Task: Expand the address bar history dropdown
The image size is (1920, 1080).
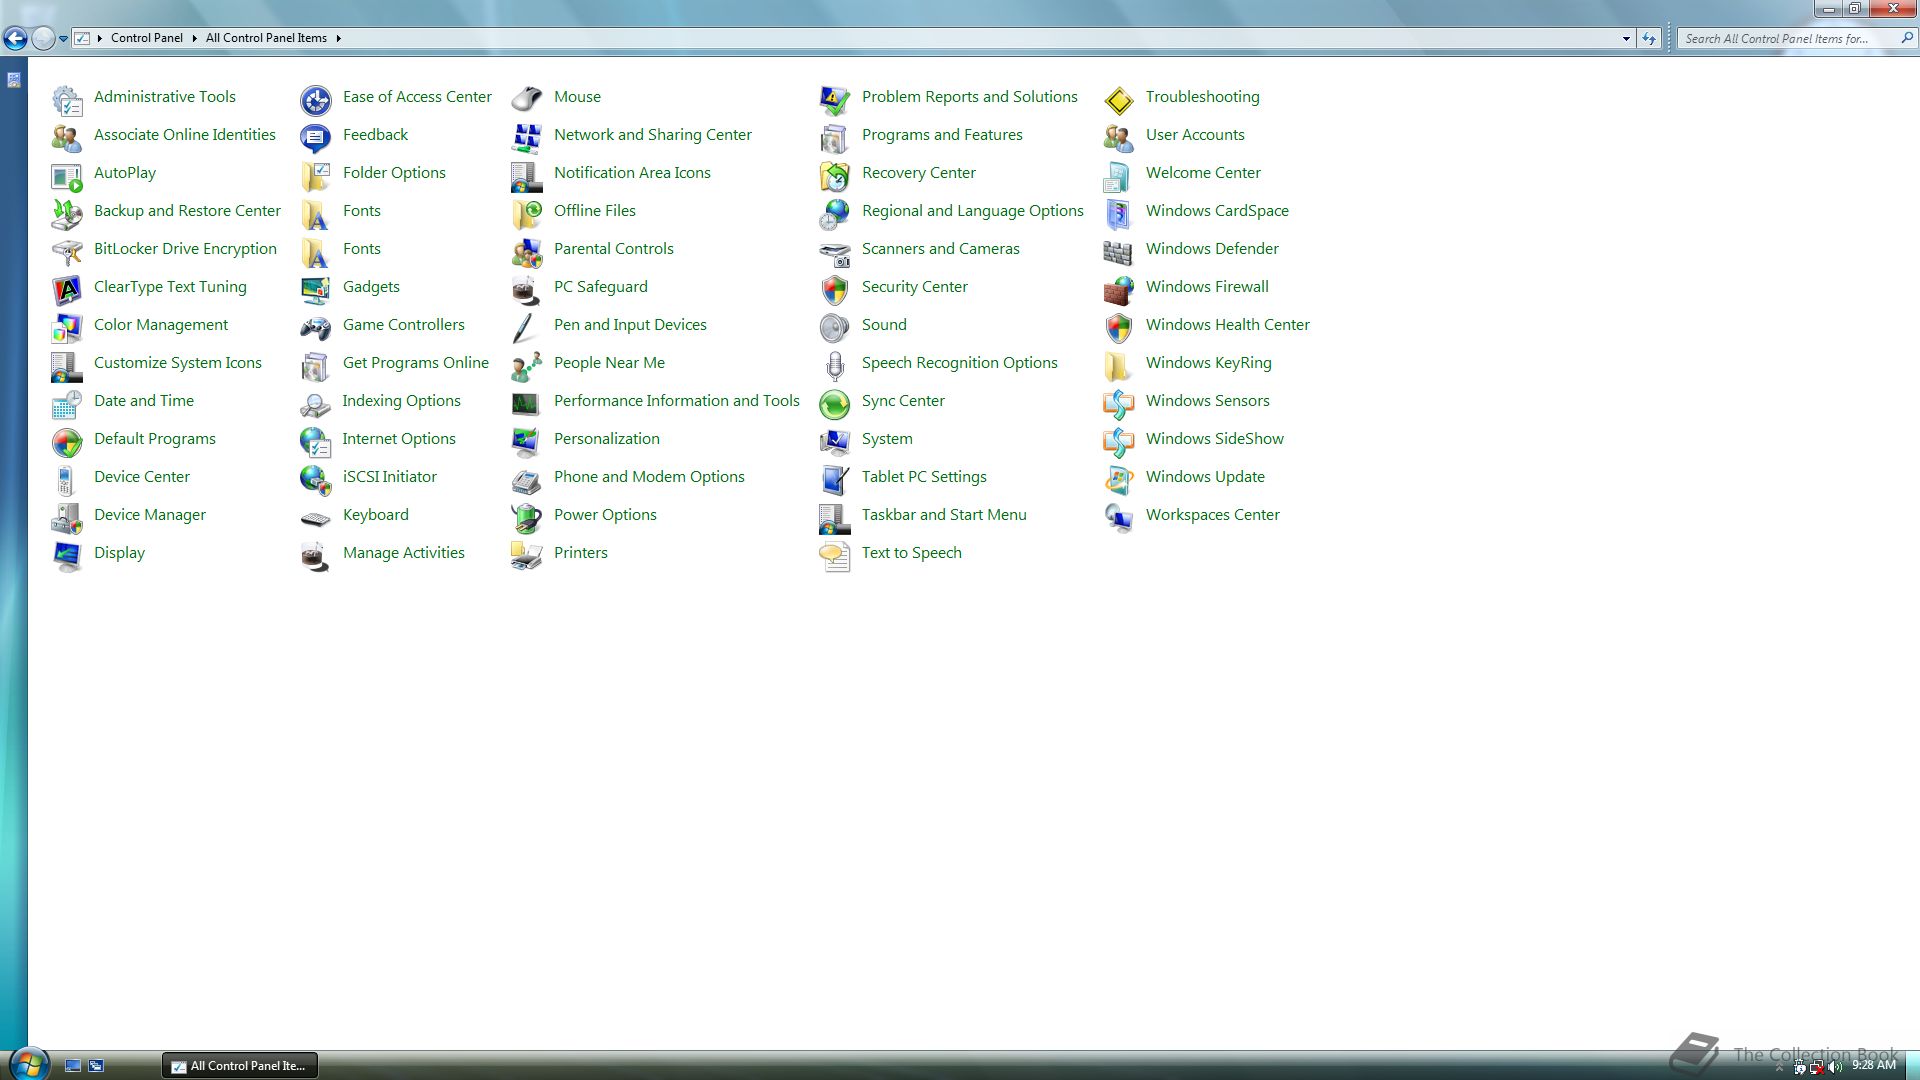Action: point(1626,39)
